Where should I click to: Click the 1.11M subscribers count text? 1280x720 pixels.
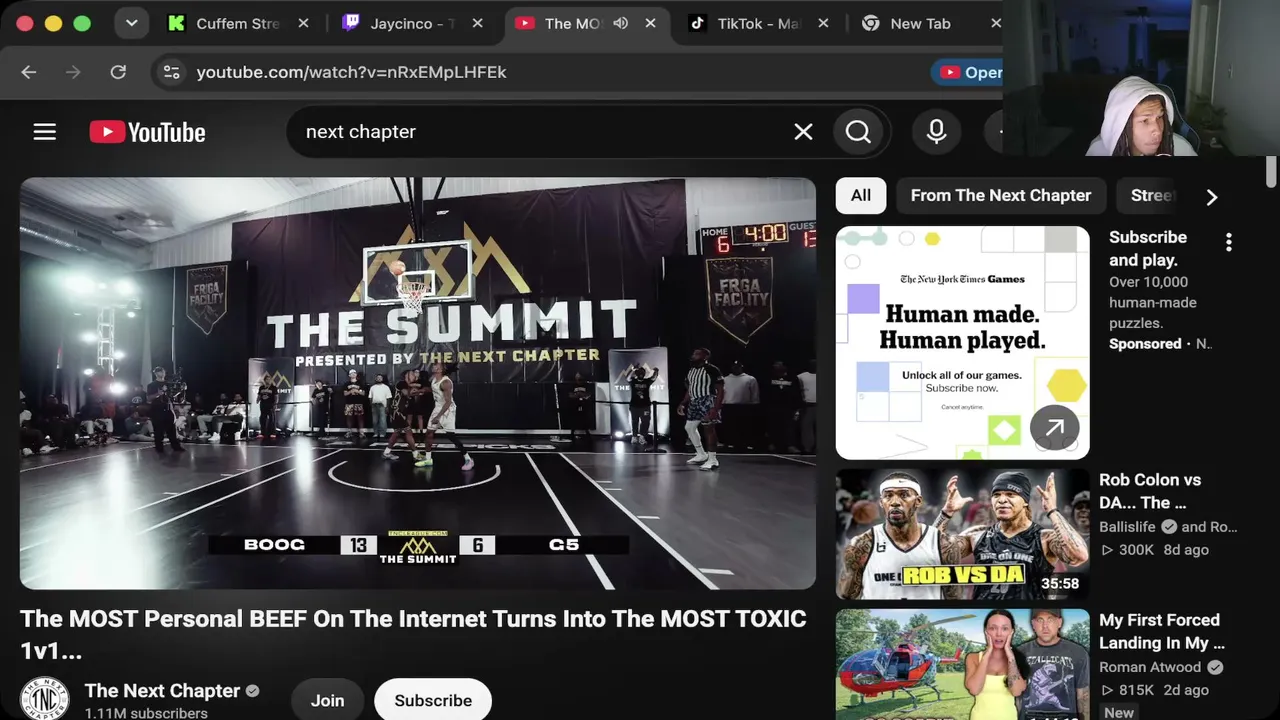point(146,713)
